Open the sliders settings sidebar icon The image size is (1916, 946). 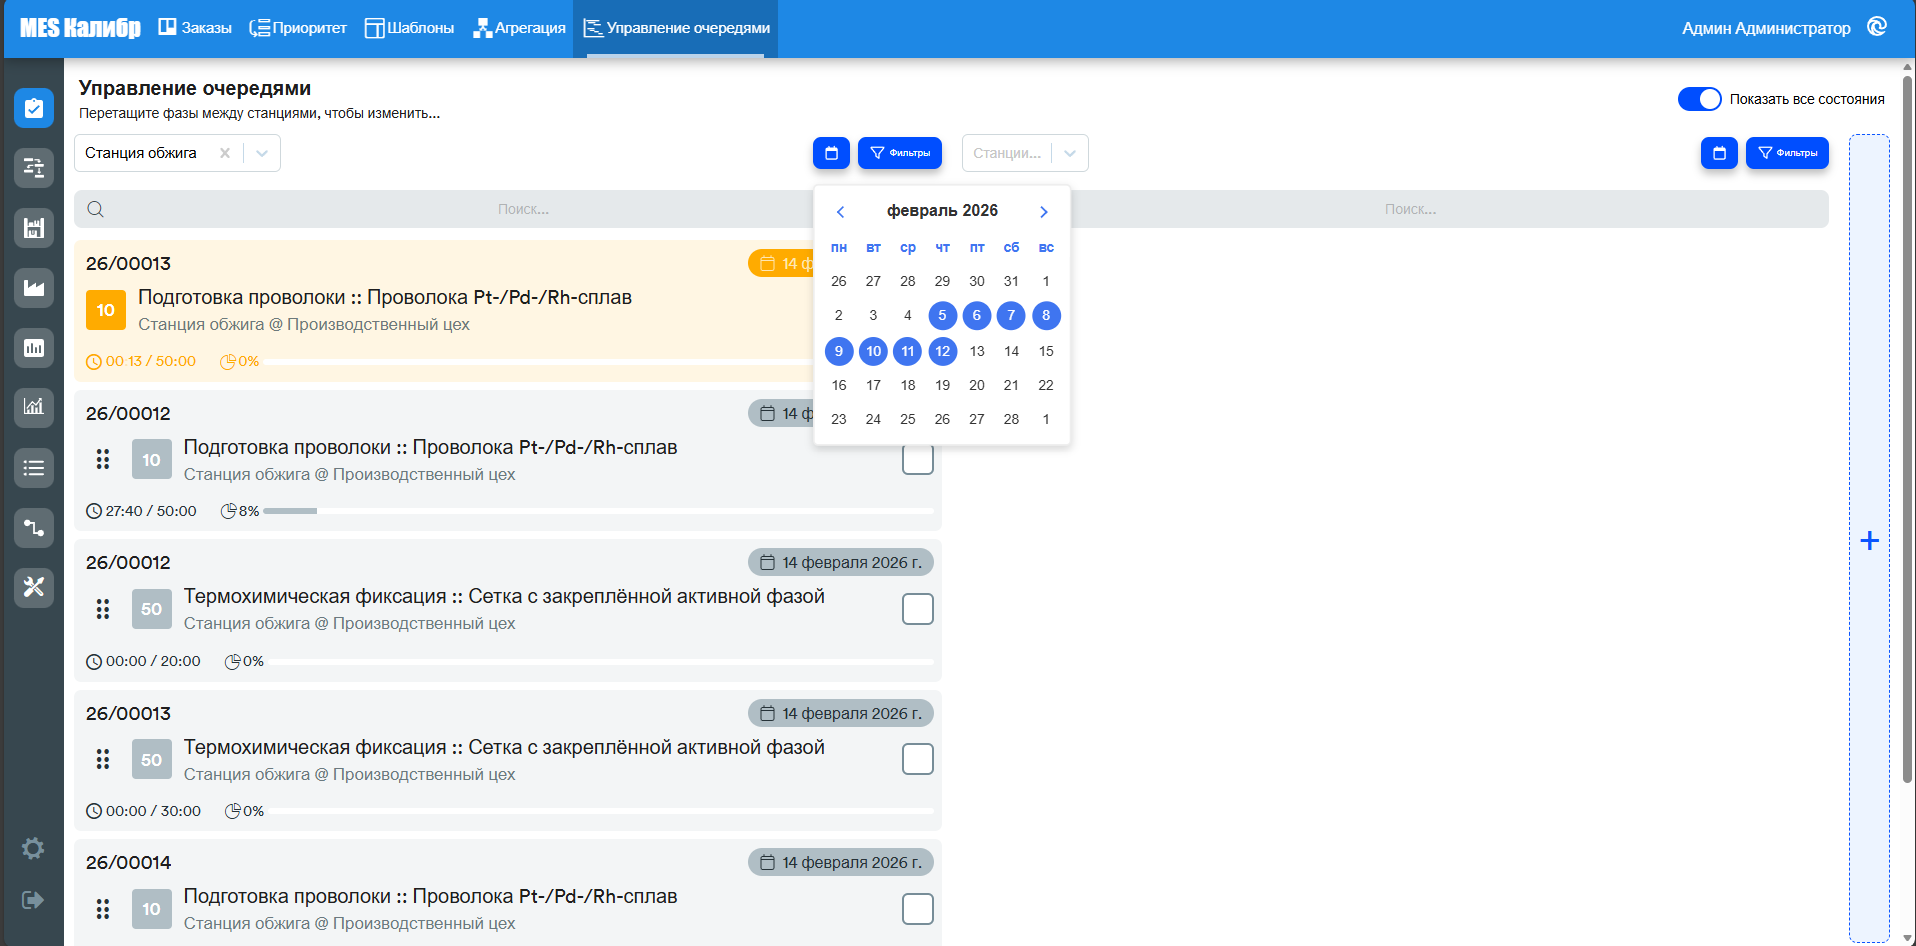pyautogui.click(x=33, y=168)
